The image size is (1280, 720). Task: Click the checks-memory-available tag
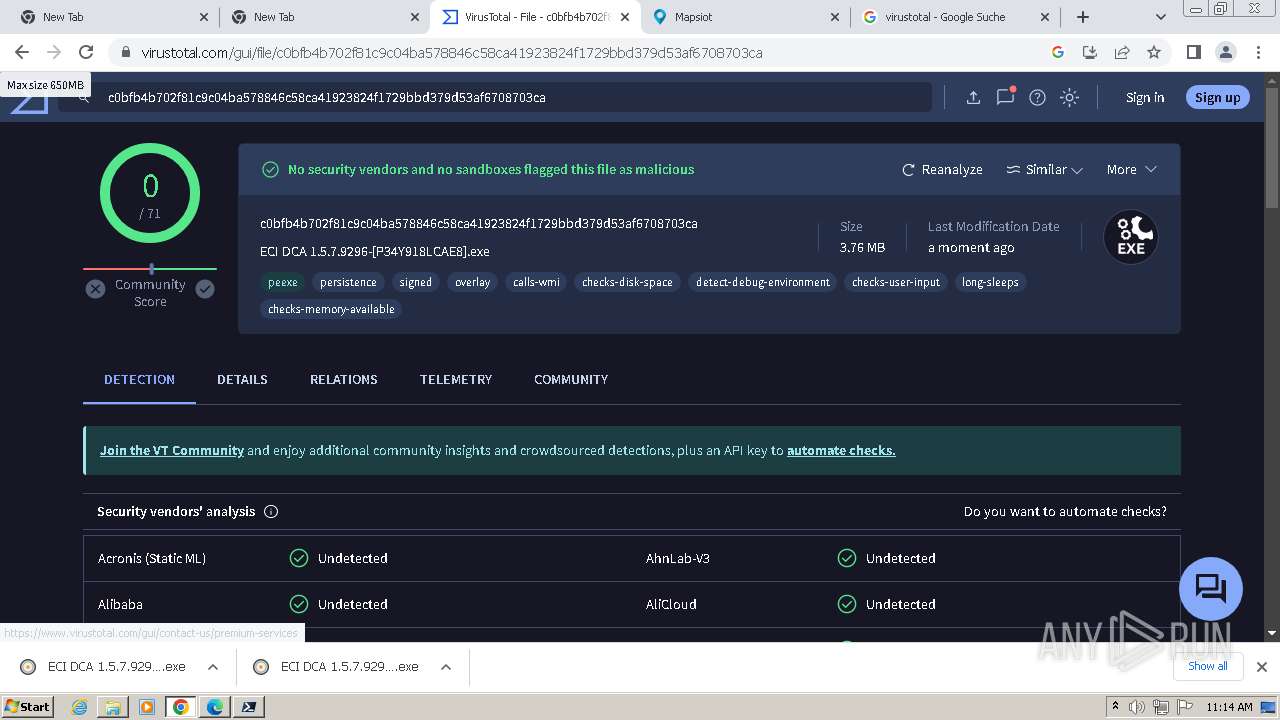[331, 309]
